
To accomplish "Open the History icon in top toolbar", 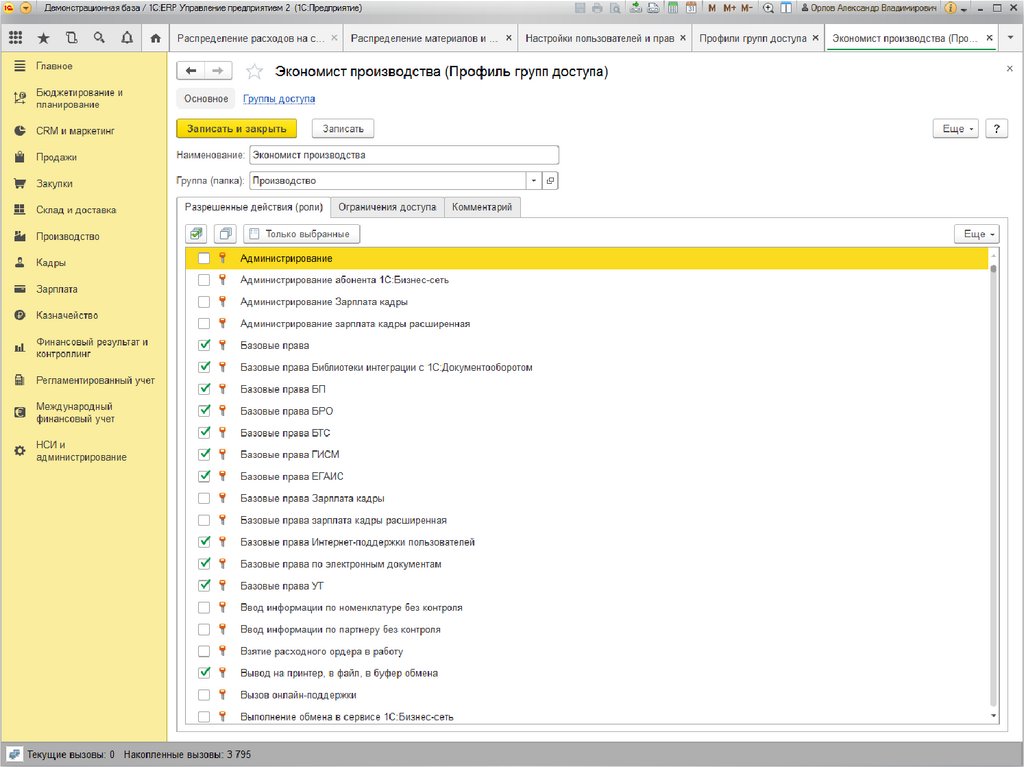I will 71,38.
